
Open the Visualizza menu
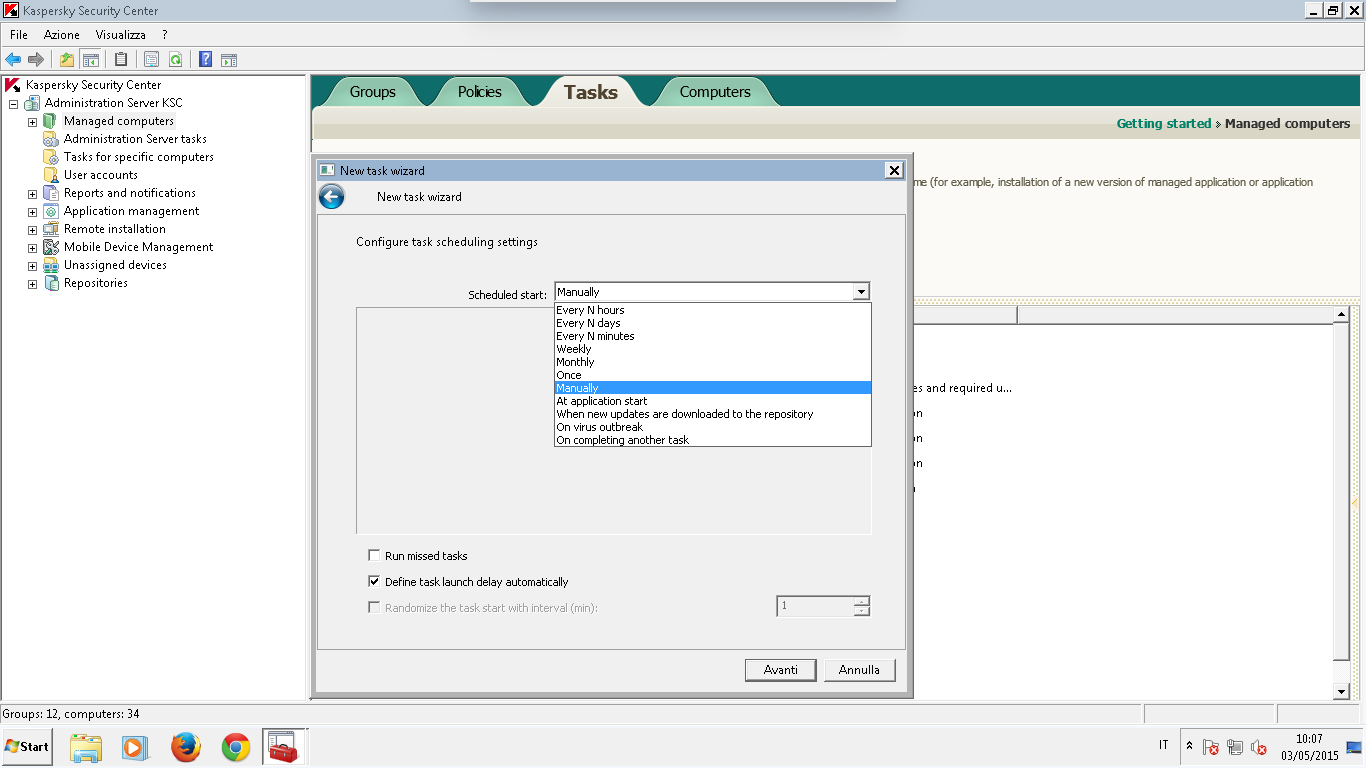point(121,35)
